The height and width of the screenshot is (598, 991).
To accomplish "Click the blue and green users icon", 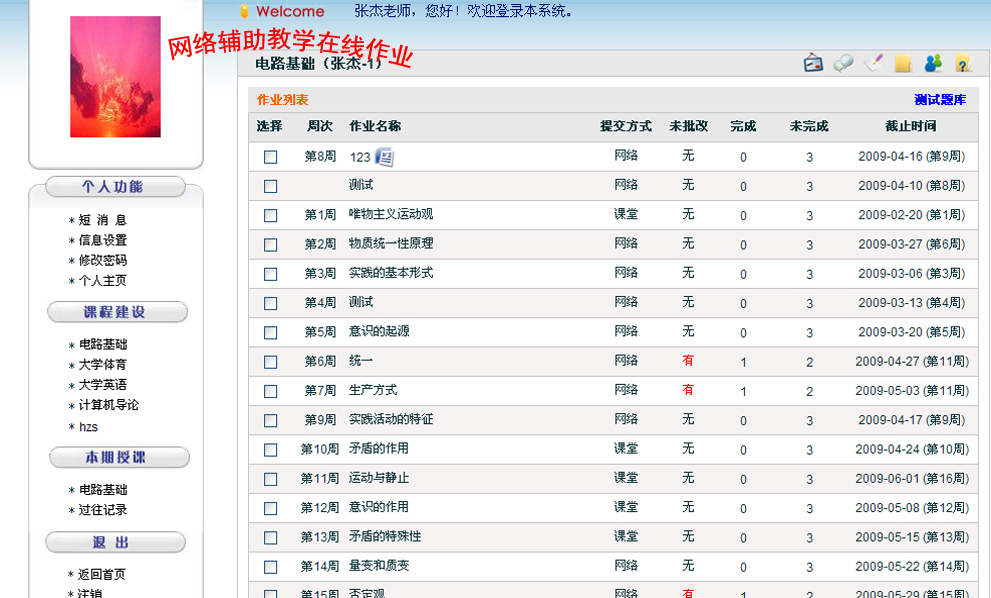I will [933, 64].
